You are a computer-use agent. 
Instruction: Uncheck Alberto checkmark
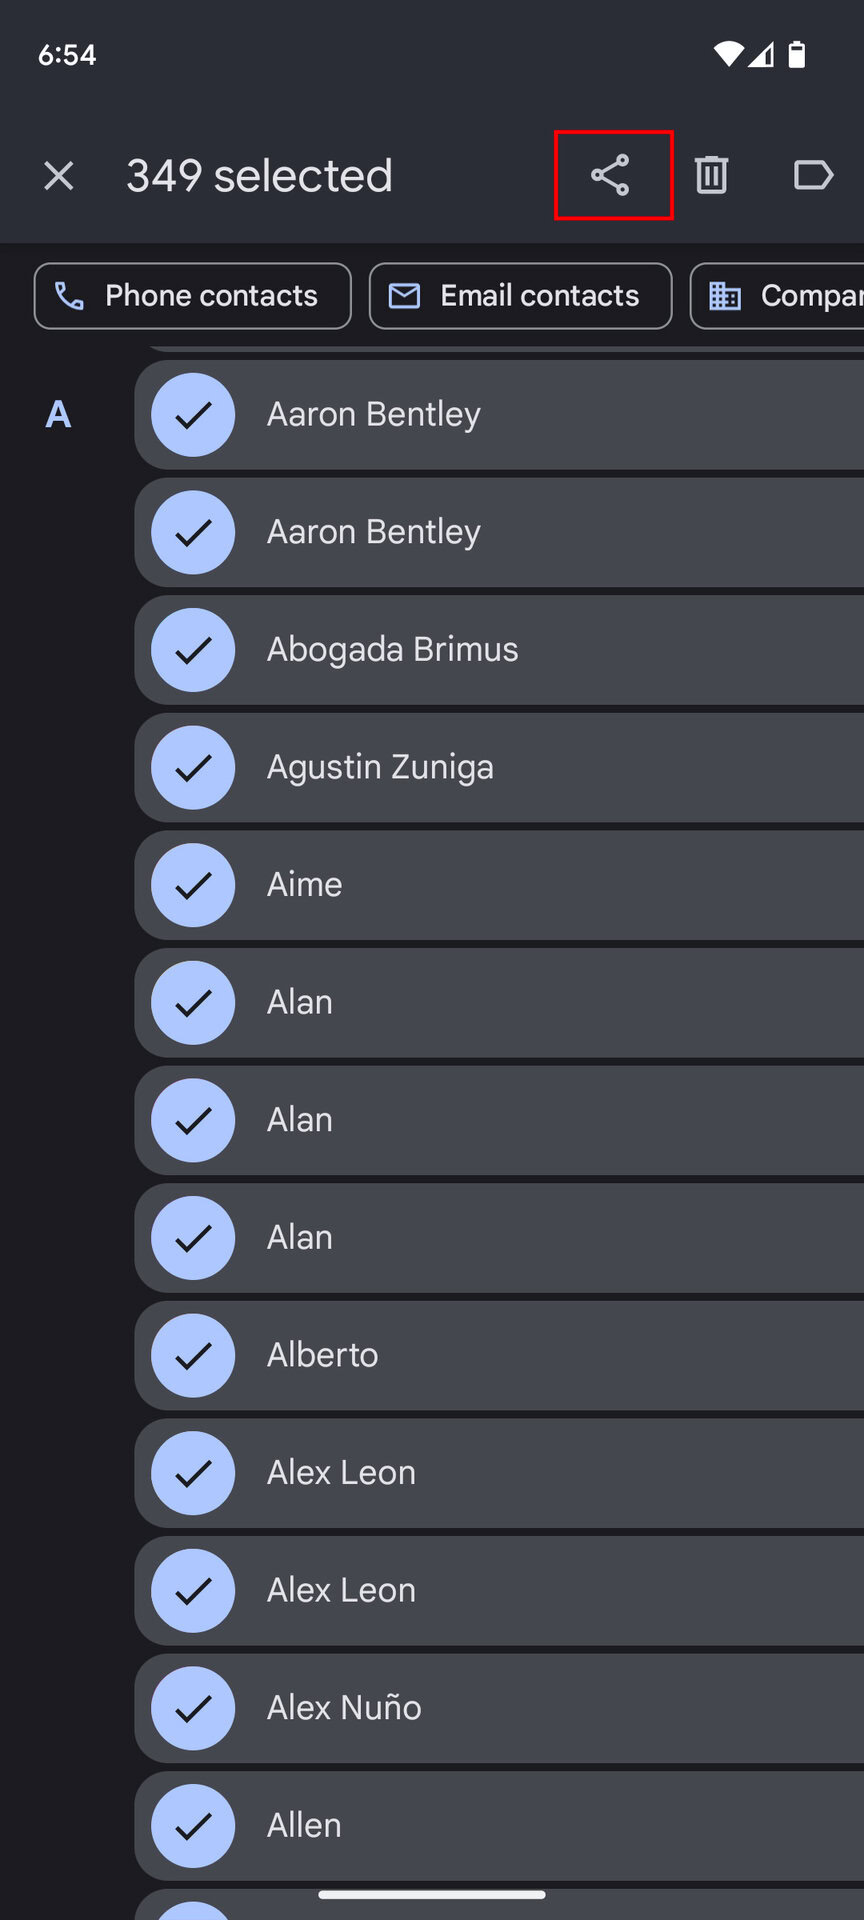pos(193,1355)
